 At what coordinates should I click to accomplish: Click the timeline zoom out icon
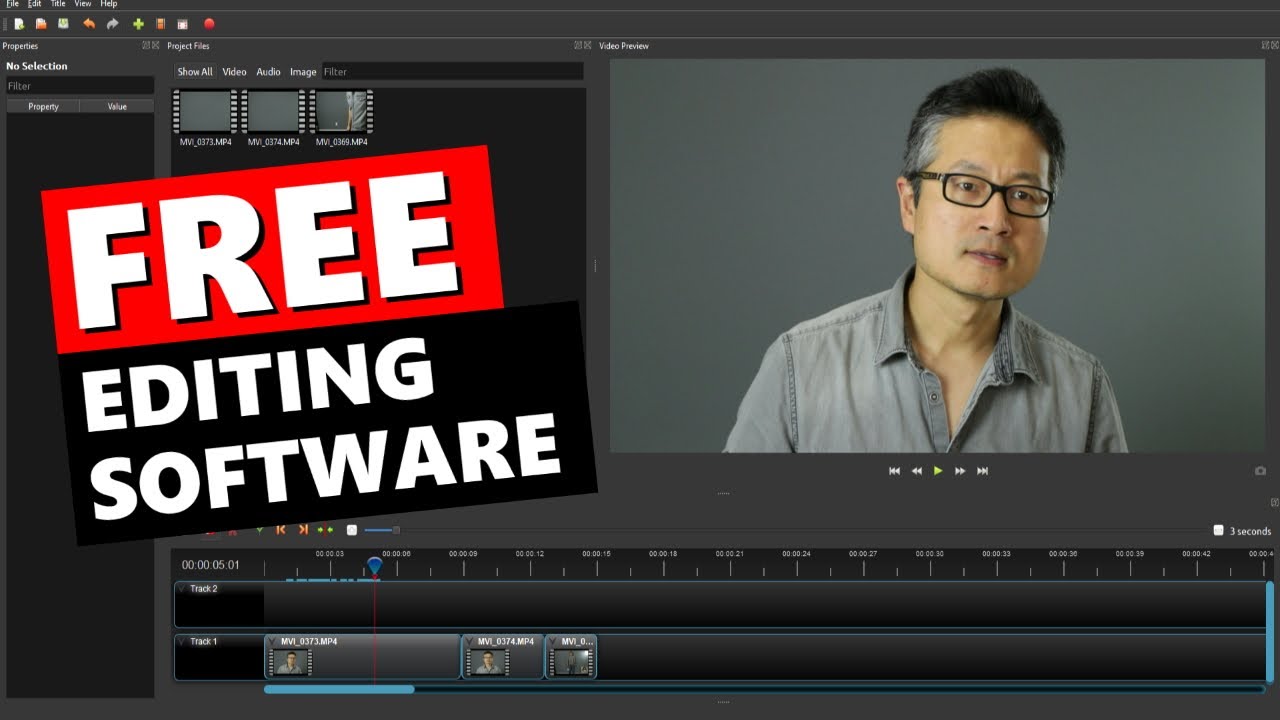(351, 530)
